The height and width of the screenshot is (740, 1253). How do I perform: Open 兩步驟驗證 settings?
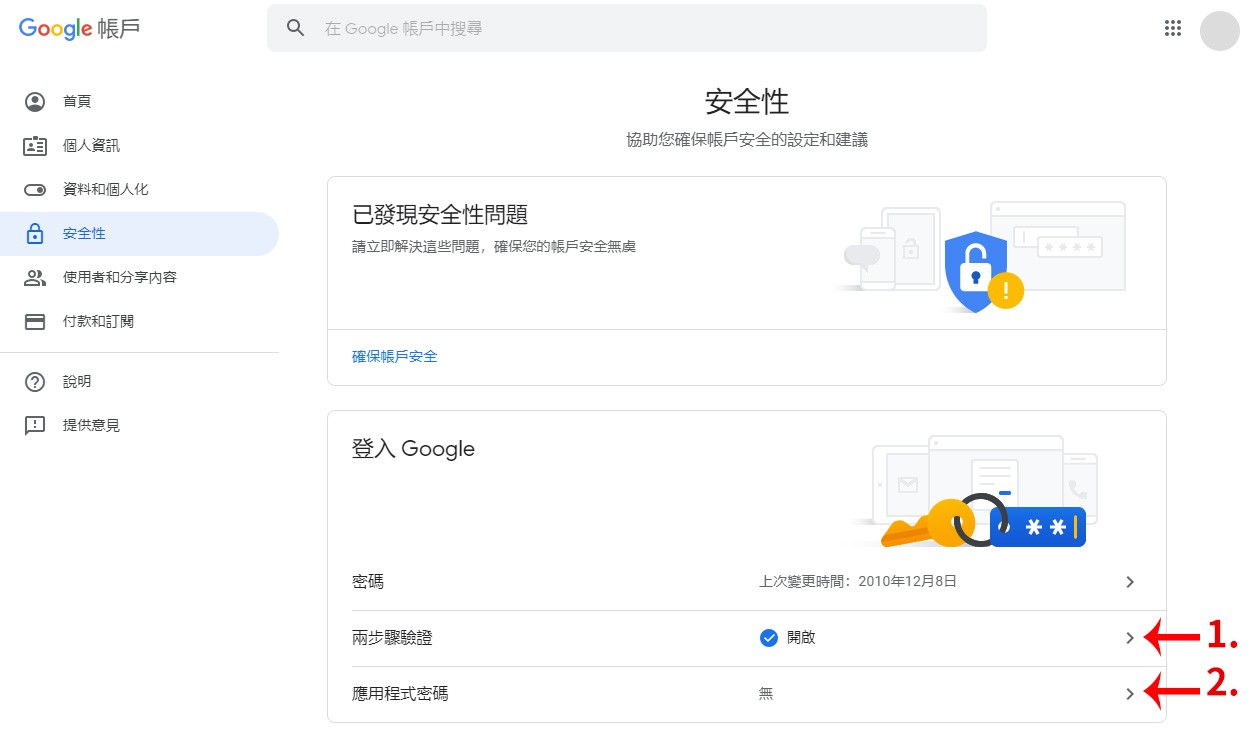click(x=746, y=638)
